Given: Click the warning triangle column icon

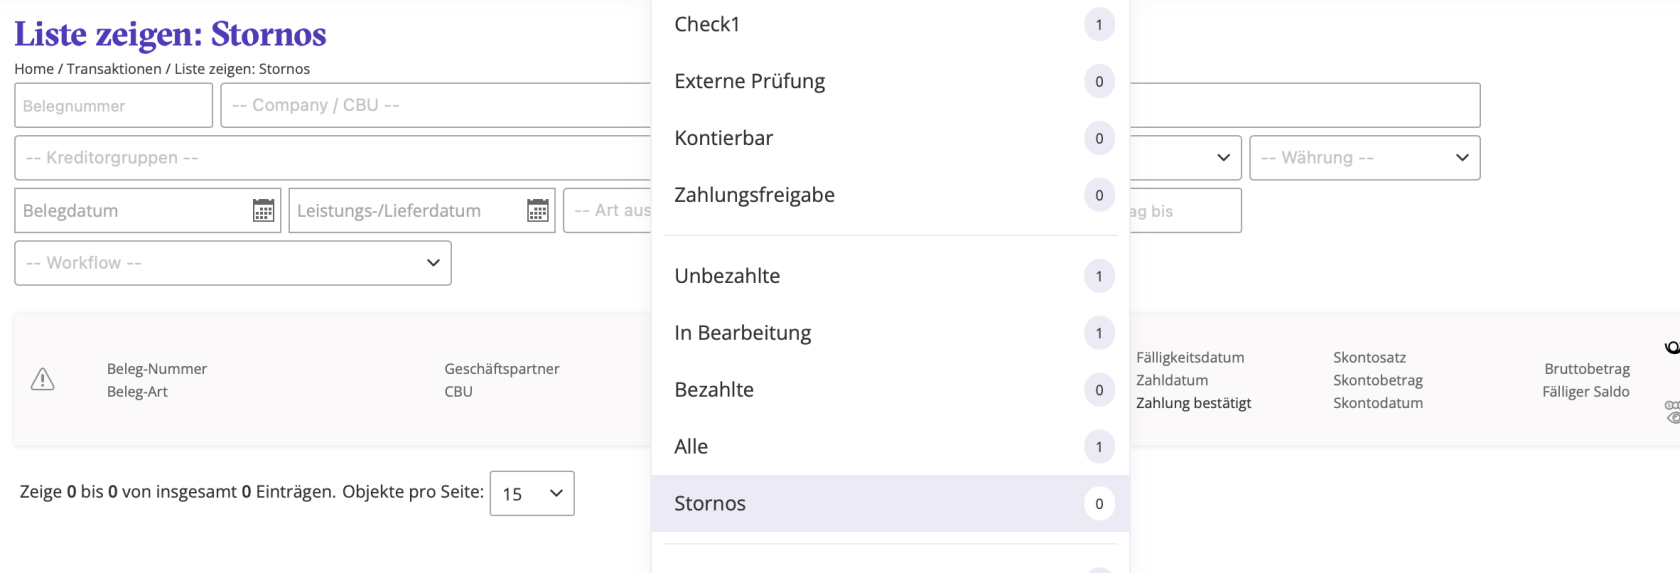Looking at the screenshot, I should (43, 379).
